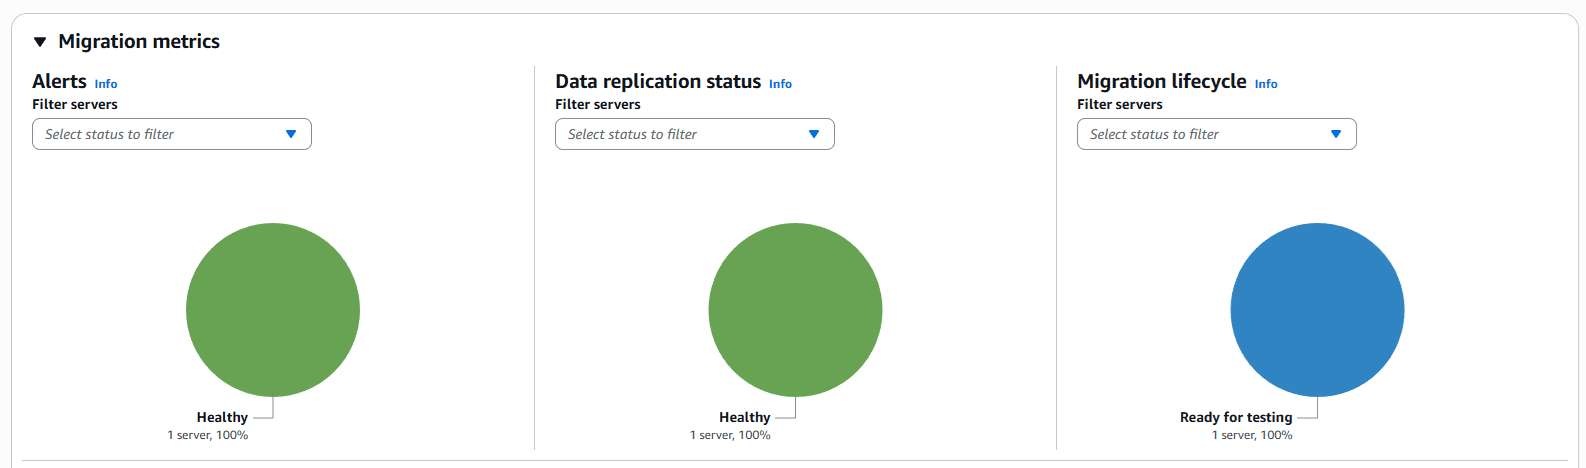Collapse the Migration metrics section
1586x468 pixels.
[40, 42]
